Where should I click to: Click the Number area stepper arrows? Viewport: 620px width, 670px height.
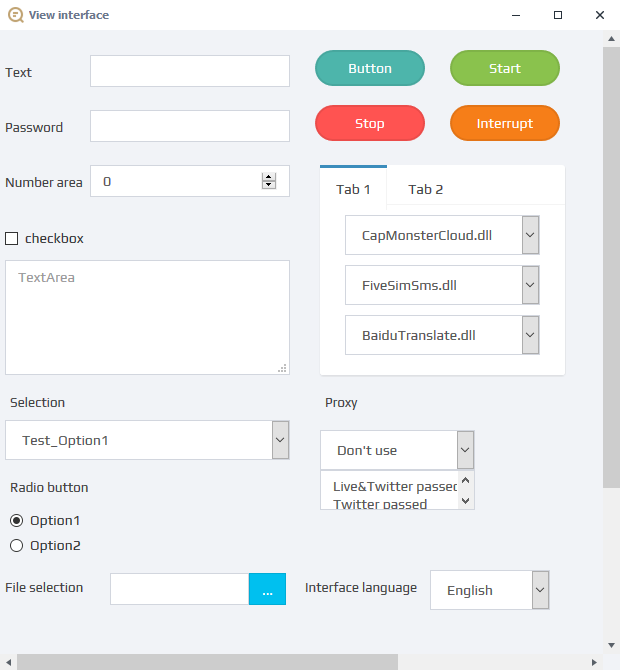coord(268,181)
